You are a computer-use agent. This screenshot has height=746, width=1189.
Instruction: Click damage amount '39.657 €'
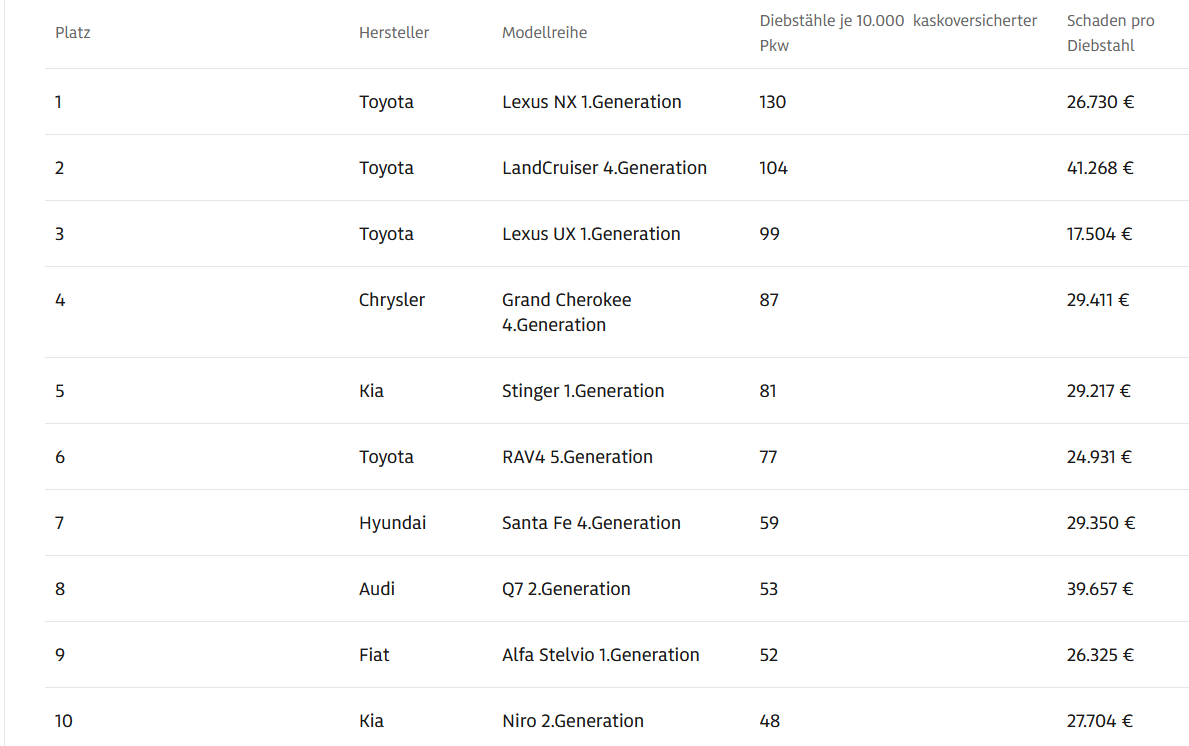(1100, 588)
